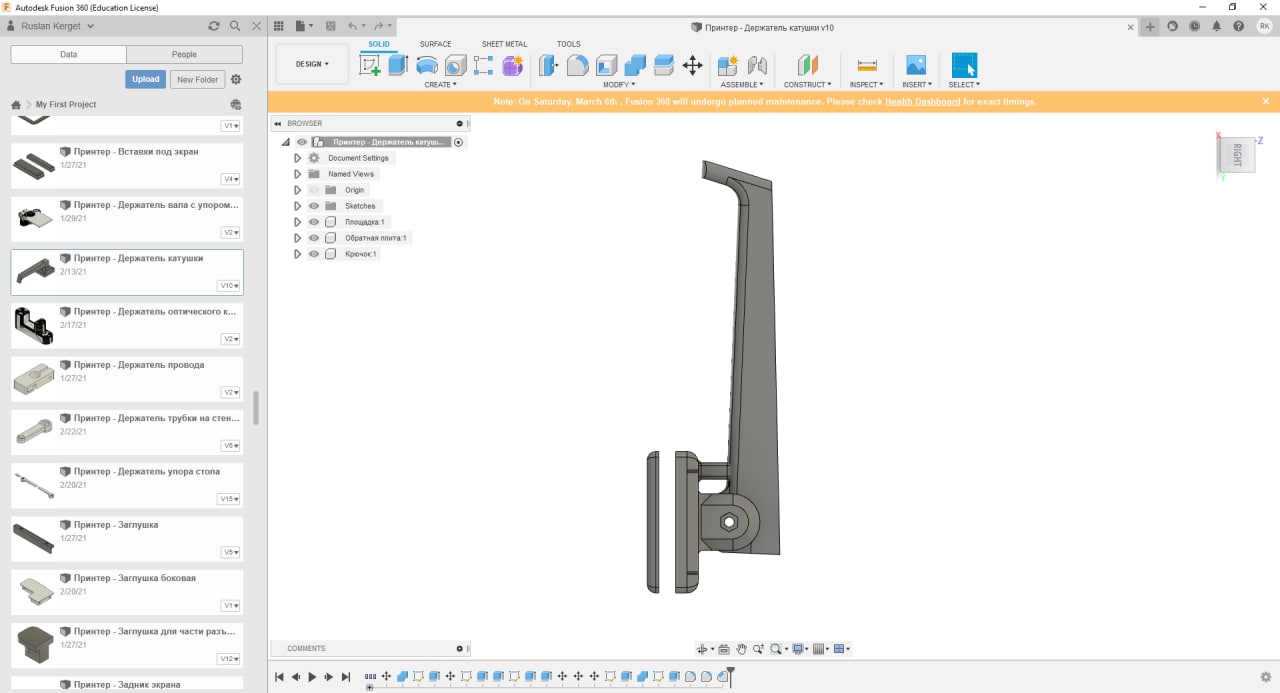Screen dimensions: 1280x693
Task: Dismiss the maintenance notification banner
Action: (x=1266, y=101)
